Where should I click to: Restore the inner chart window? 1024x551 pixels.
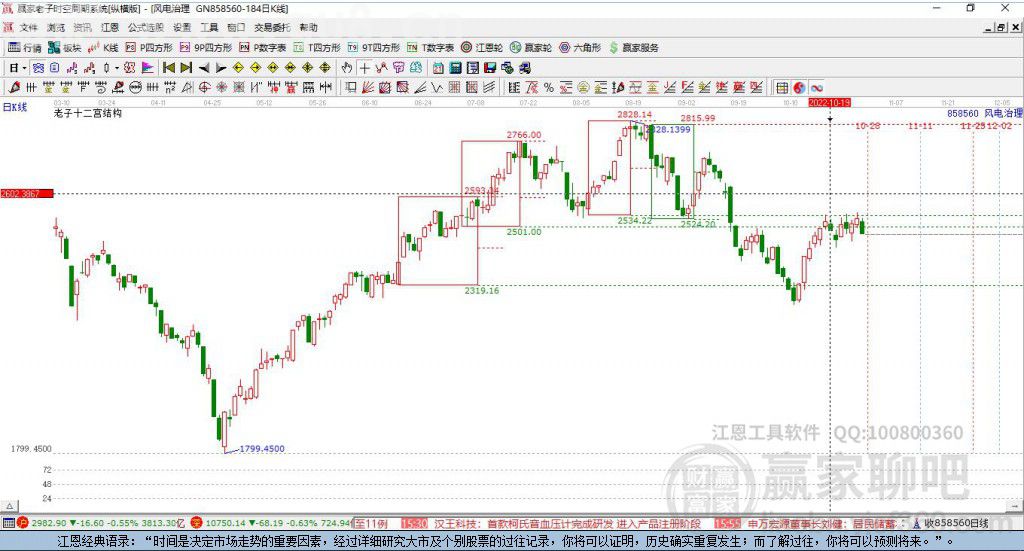click(x=1000, y=27)
